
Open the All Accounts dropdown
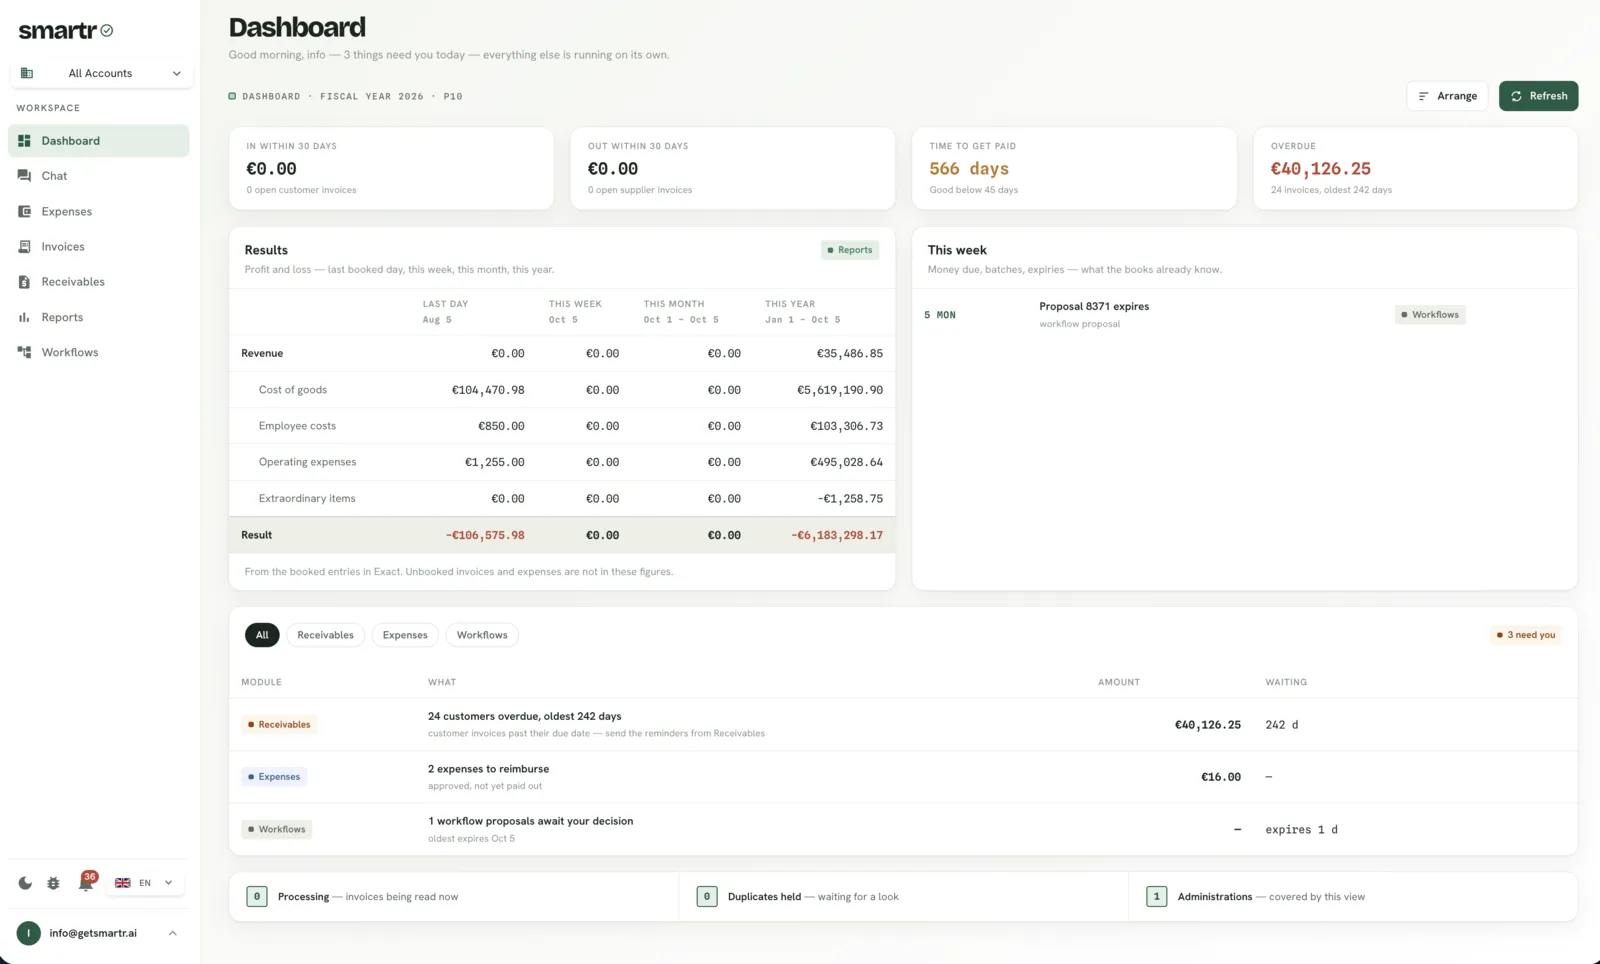tap(101, 73)
